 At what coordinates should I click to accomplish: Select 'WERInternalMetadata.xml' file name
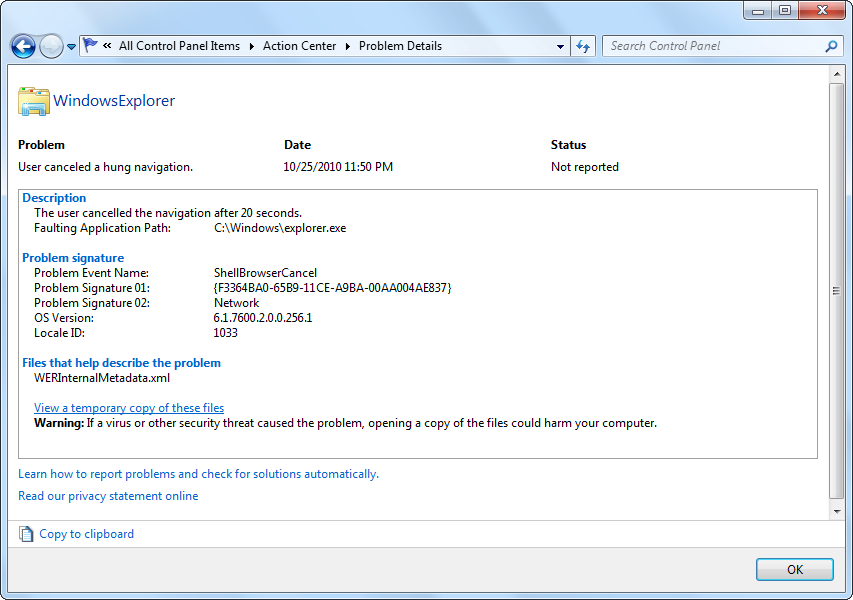102,378
